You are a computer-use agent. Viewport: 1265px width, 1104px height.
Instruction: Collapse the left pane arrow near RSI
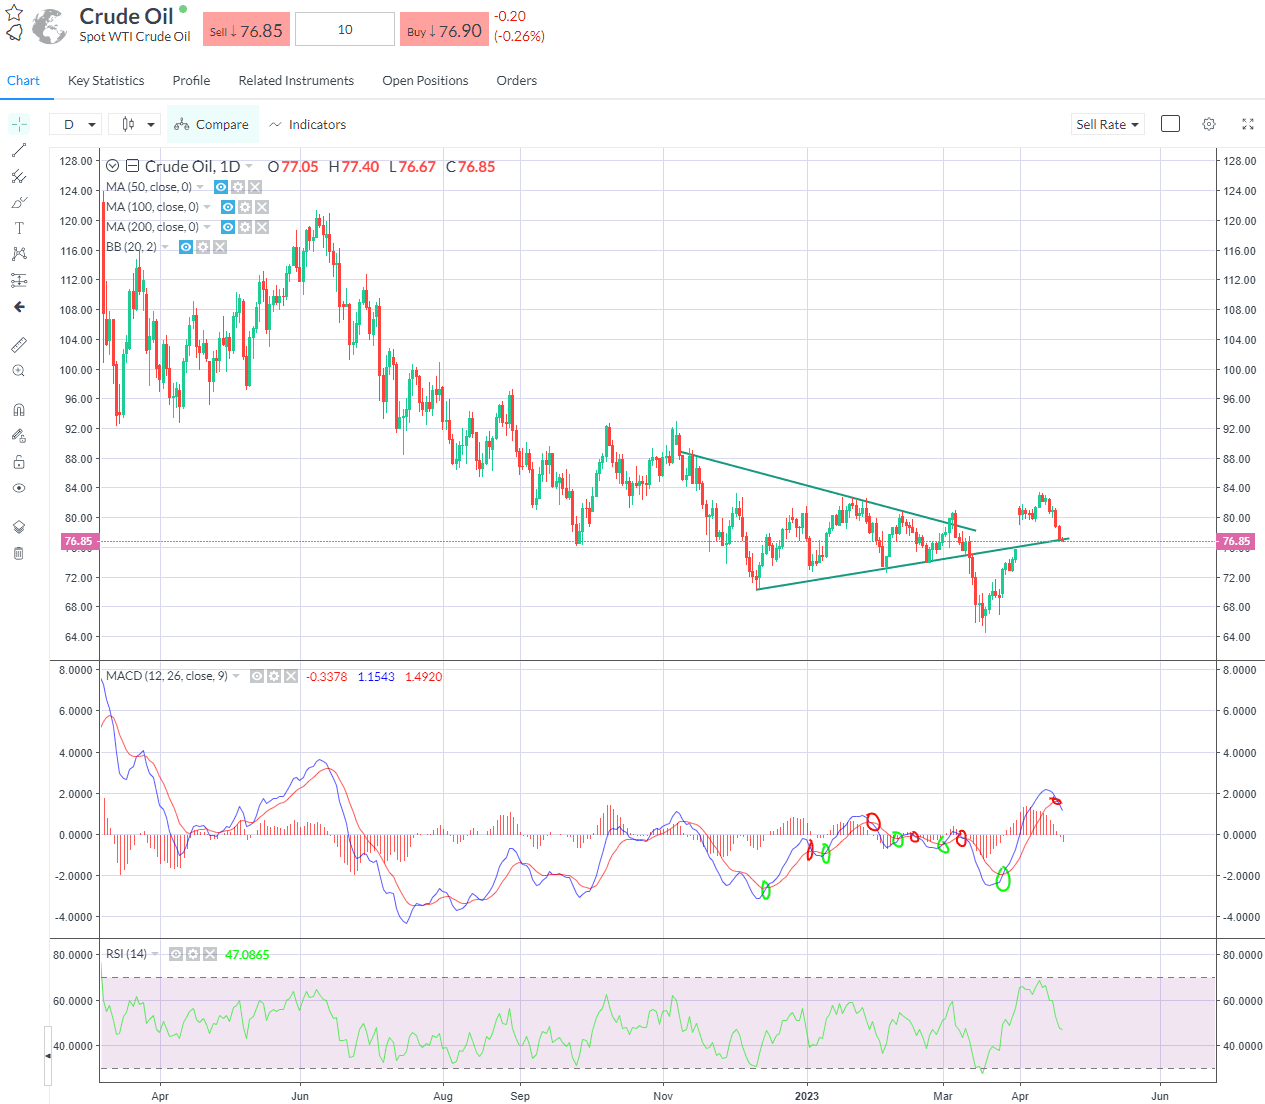(48, 1055)
